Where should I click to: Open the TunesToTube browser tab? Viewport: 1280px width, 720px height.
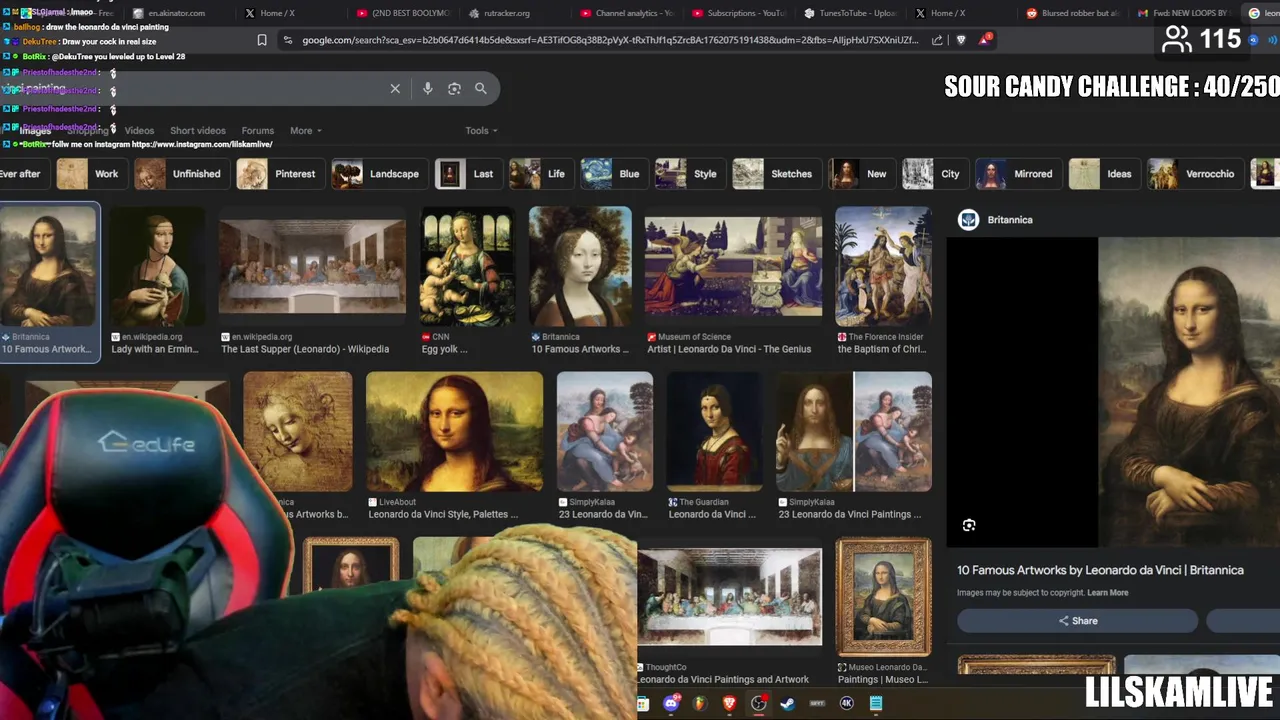[852, 13]
